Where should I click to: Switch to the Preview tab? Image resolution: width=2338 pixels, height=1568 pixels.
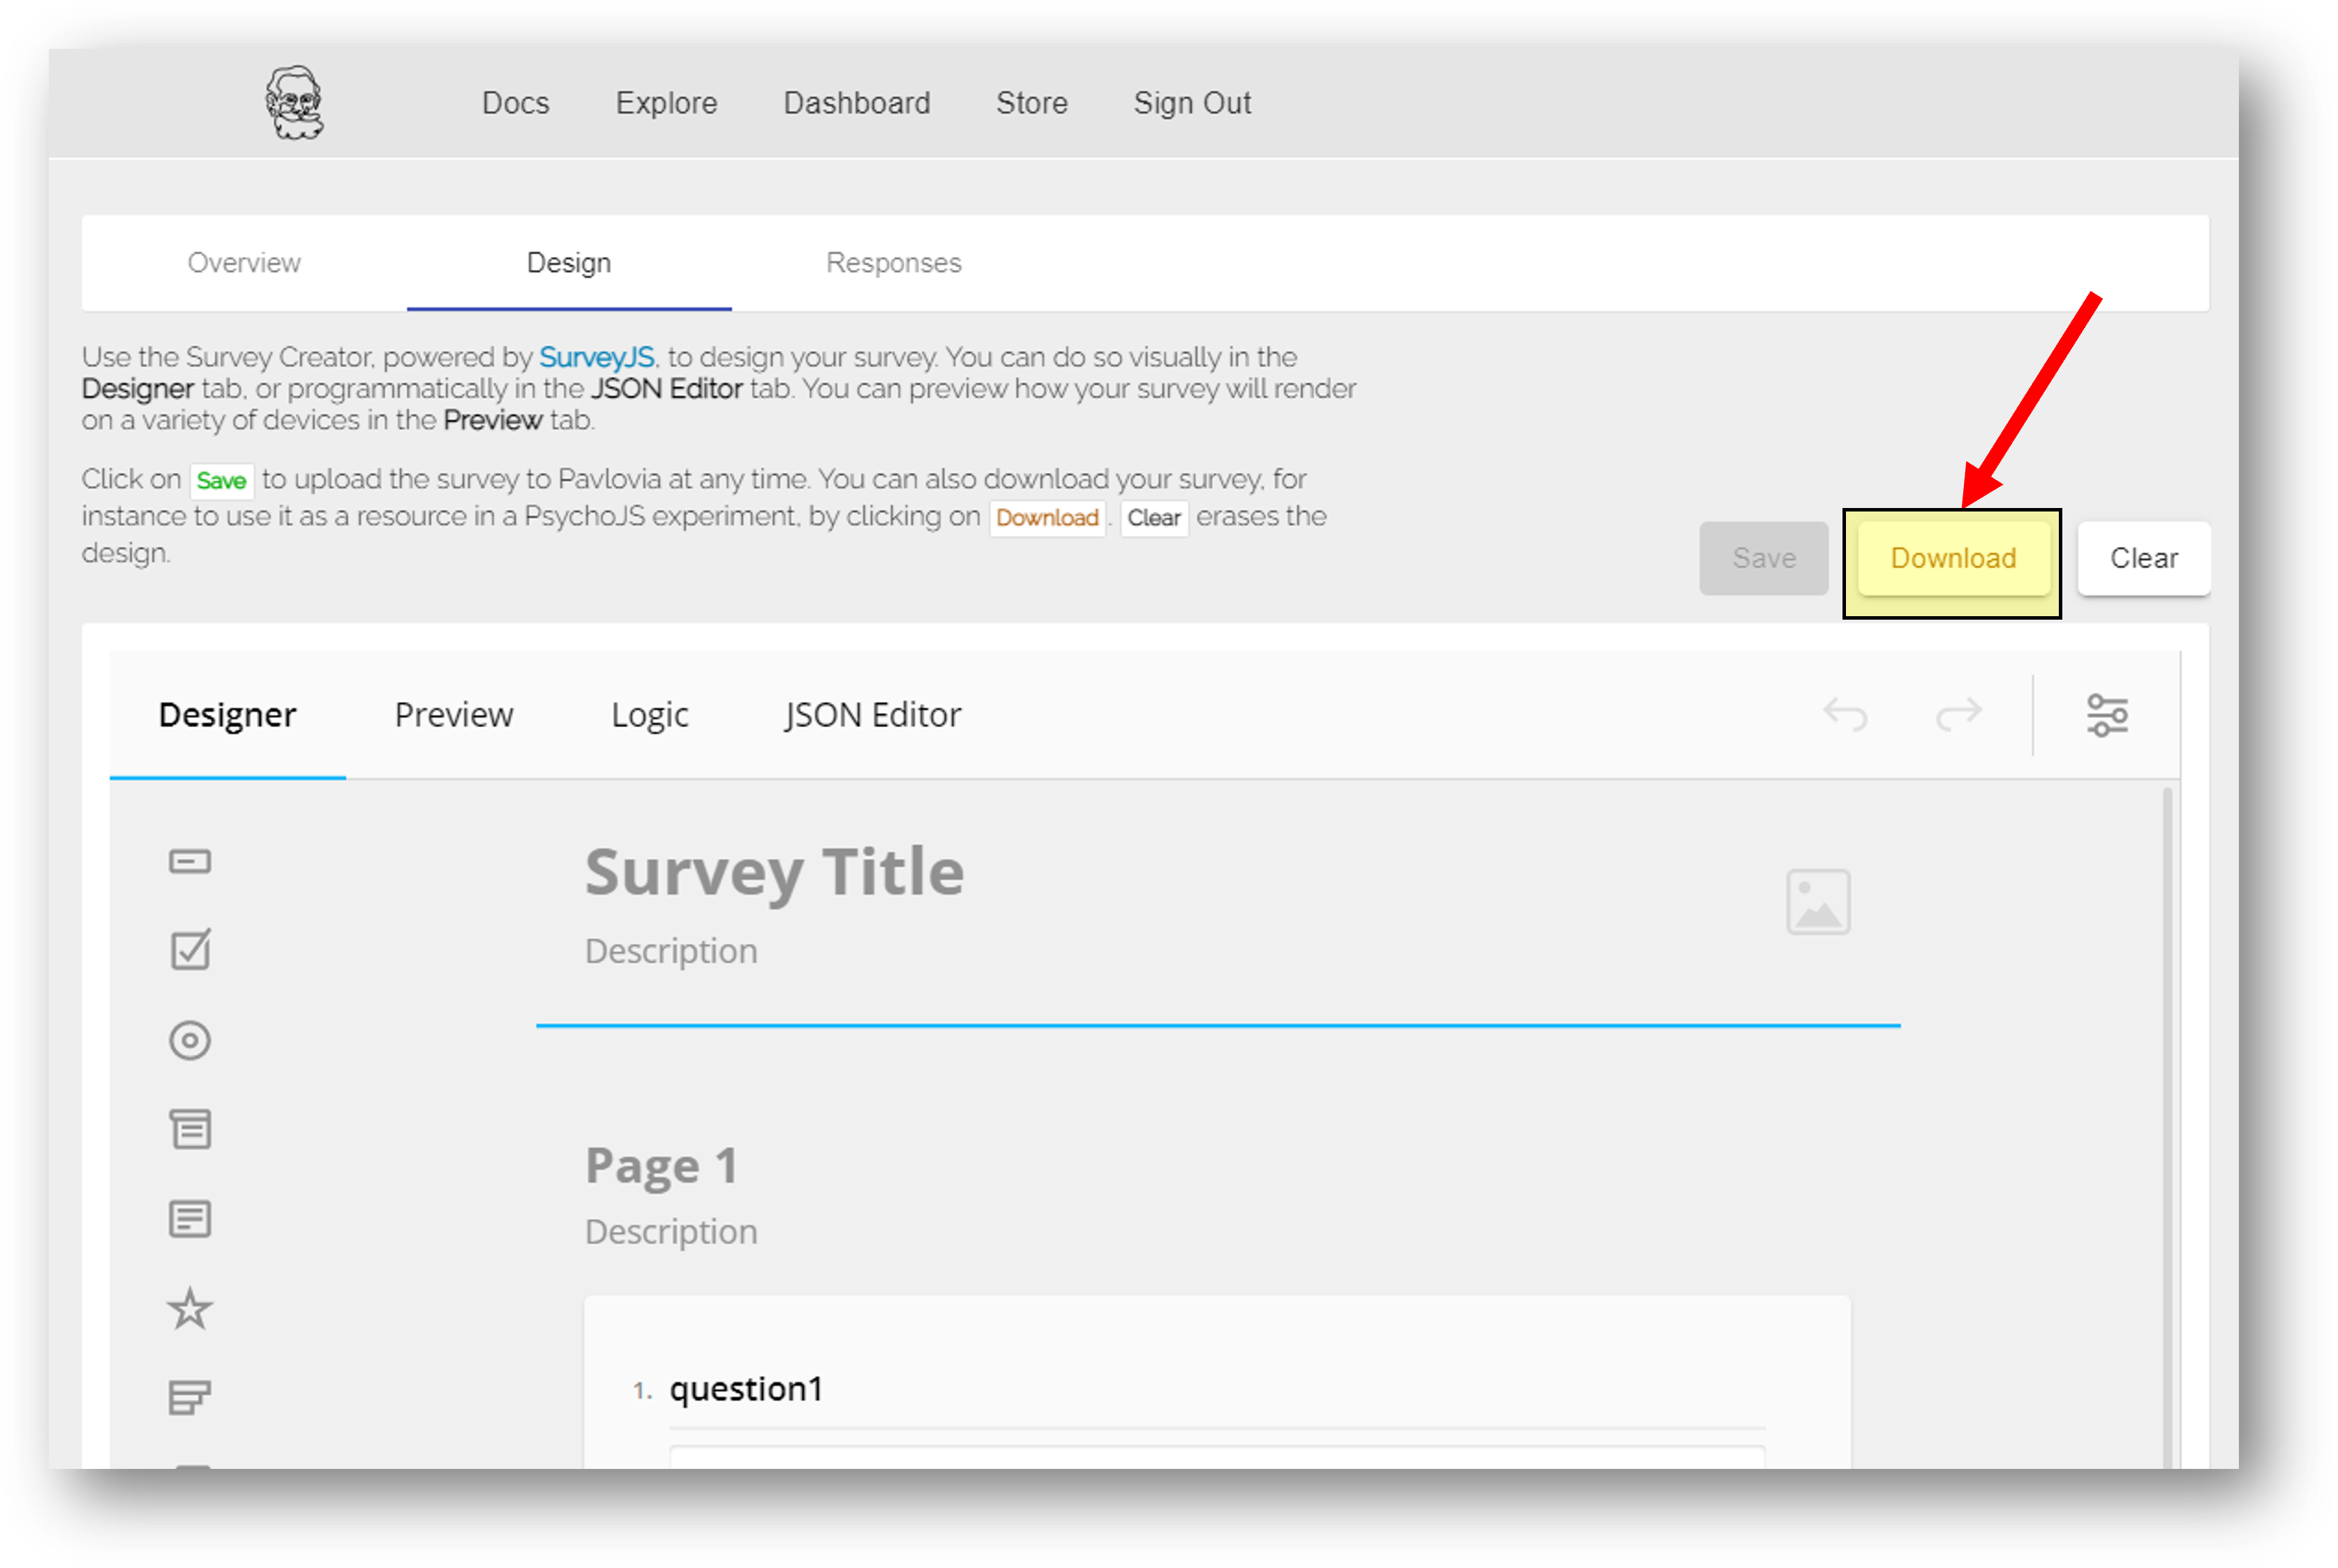(x=454, y=715)
